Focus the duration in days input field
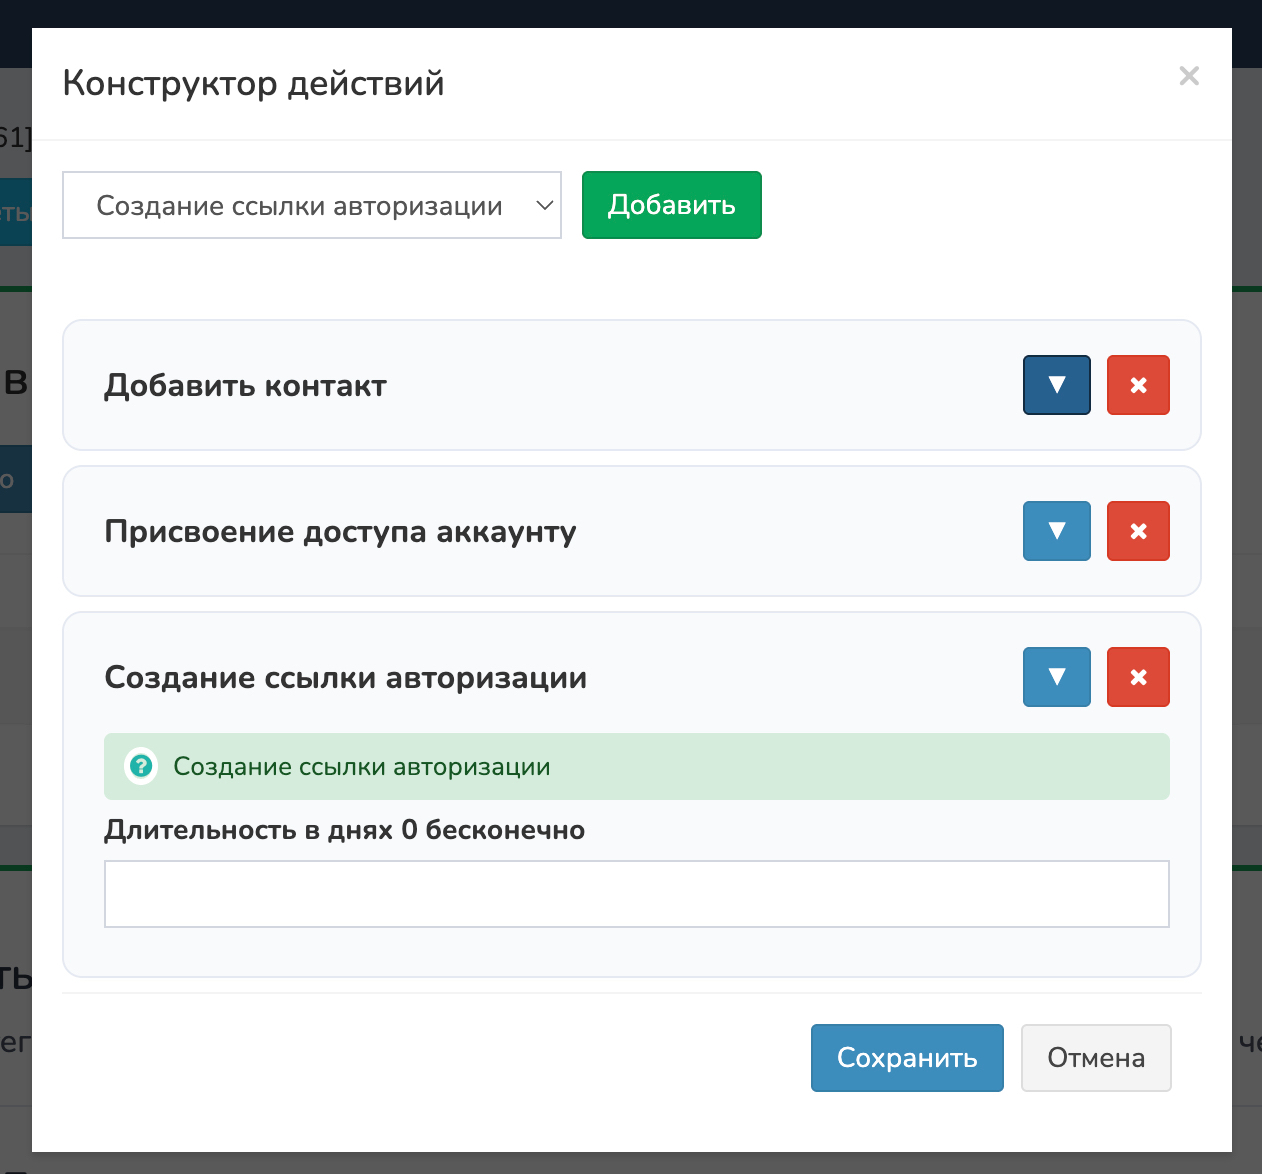 636,894
